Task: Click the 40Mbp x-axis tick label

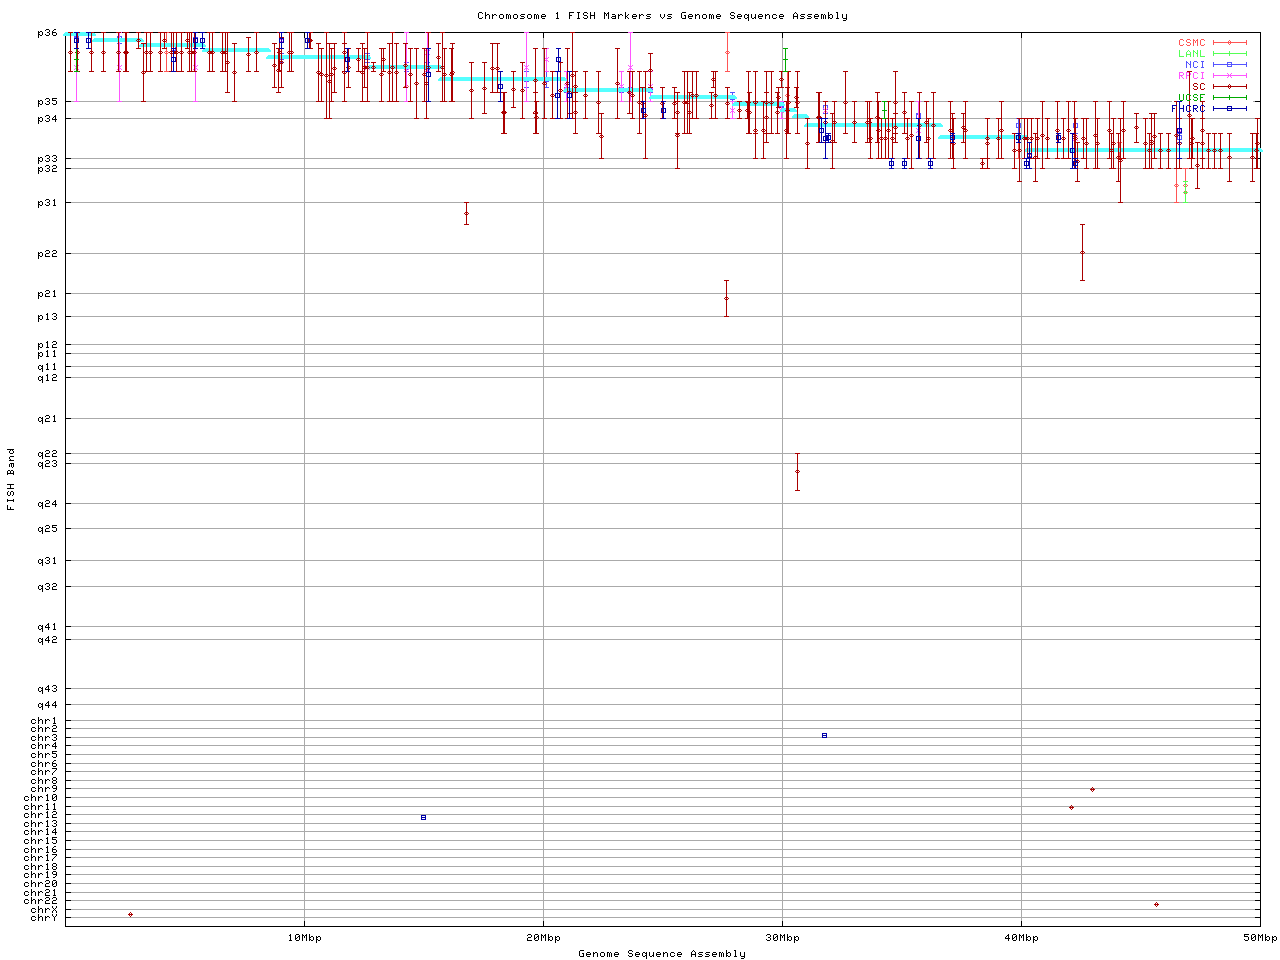Action: (x=1021, y=938)
